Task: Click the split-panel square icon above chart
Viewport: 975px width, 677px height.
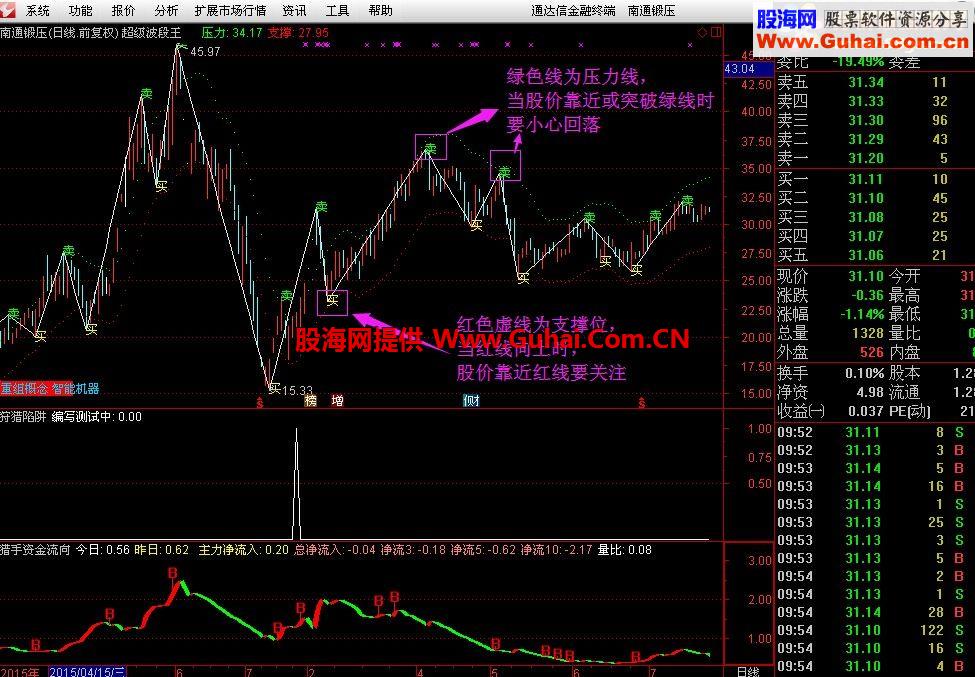Action: tap(716, 33)
